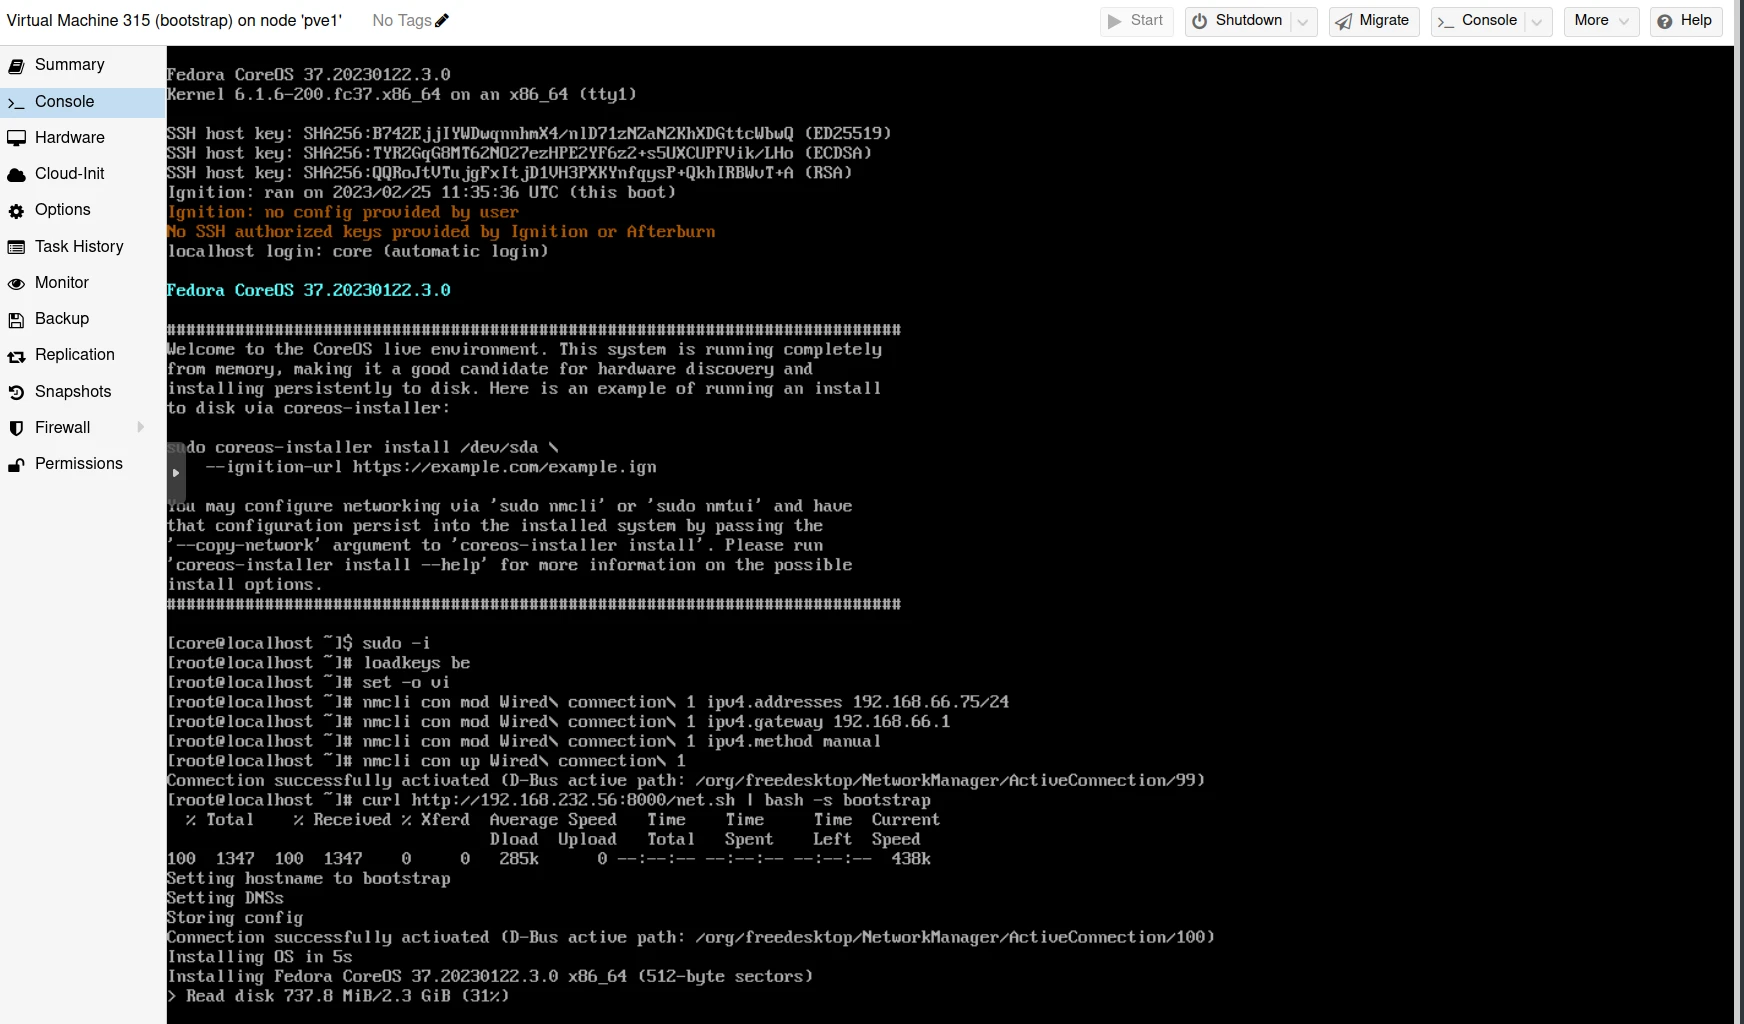Click the Shutdown button
The width and height of the screenshot is (1744, 1024).
tap(1237, 21)
